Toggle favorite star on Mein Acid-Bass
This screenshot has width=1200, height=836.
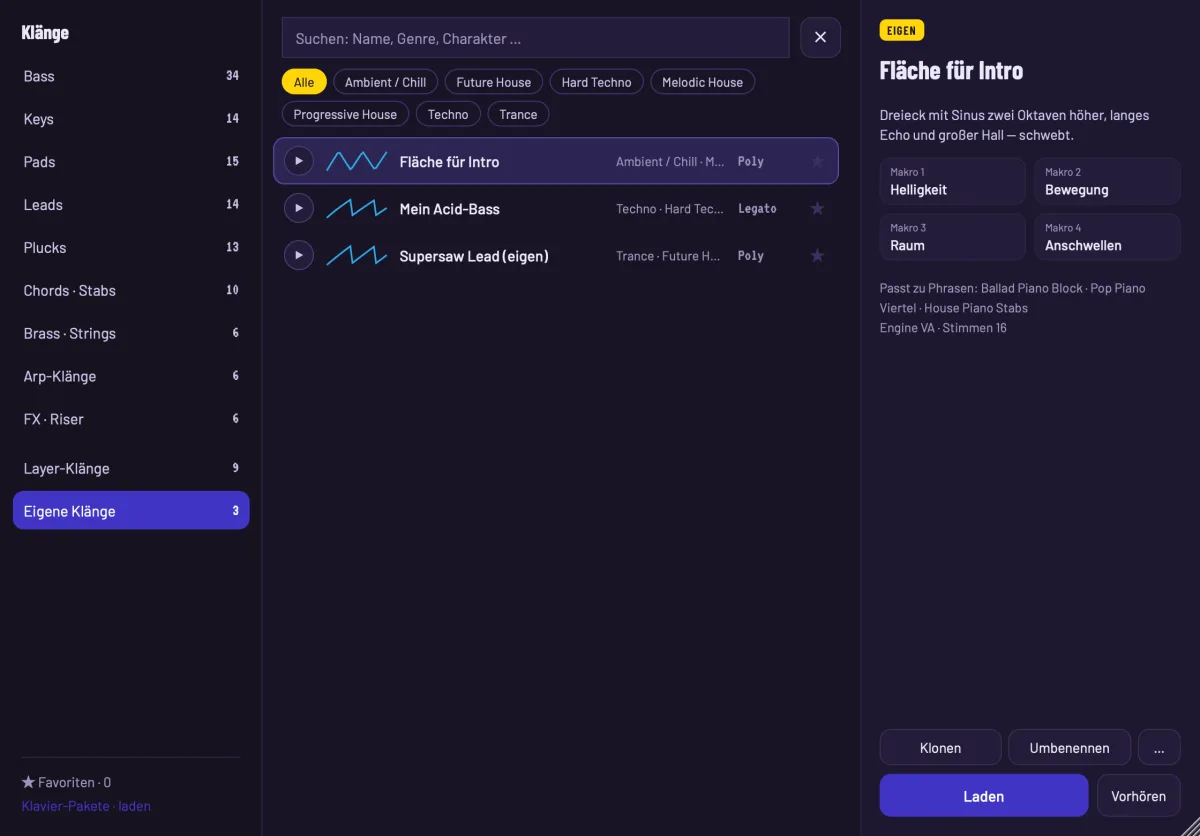click(817, 208)
